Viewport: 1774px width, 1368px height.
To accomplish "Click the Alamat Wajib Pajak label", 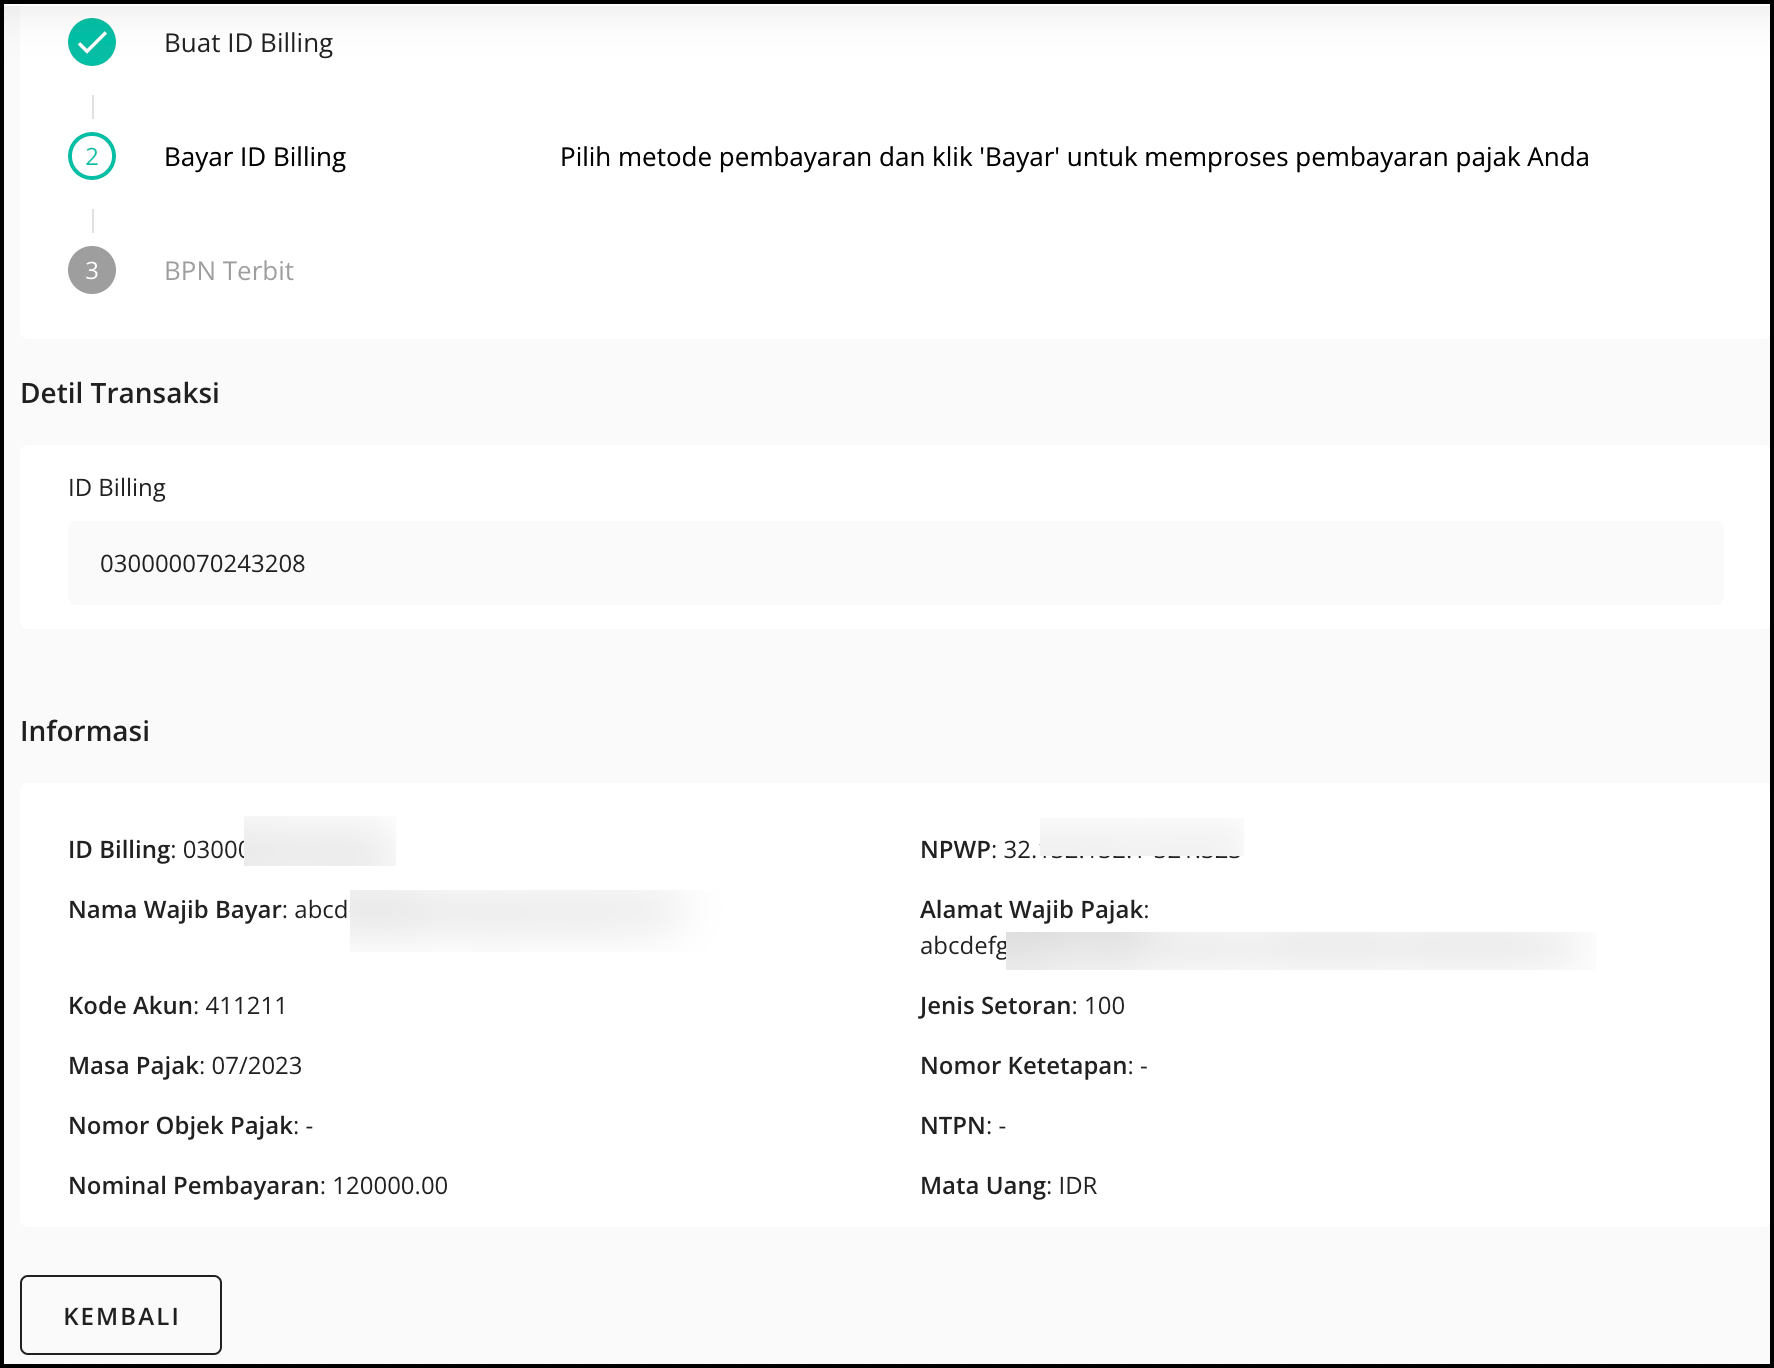I will tap(1034, 910).
